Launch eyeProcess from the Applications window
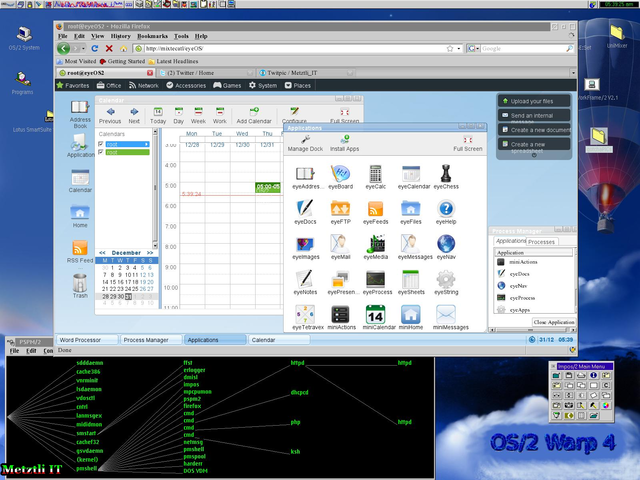The image size is (640, 480). tap(376, 280)
